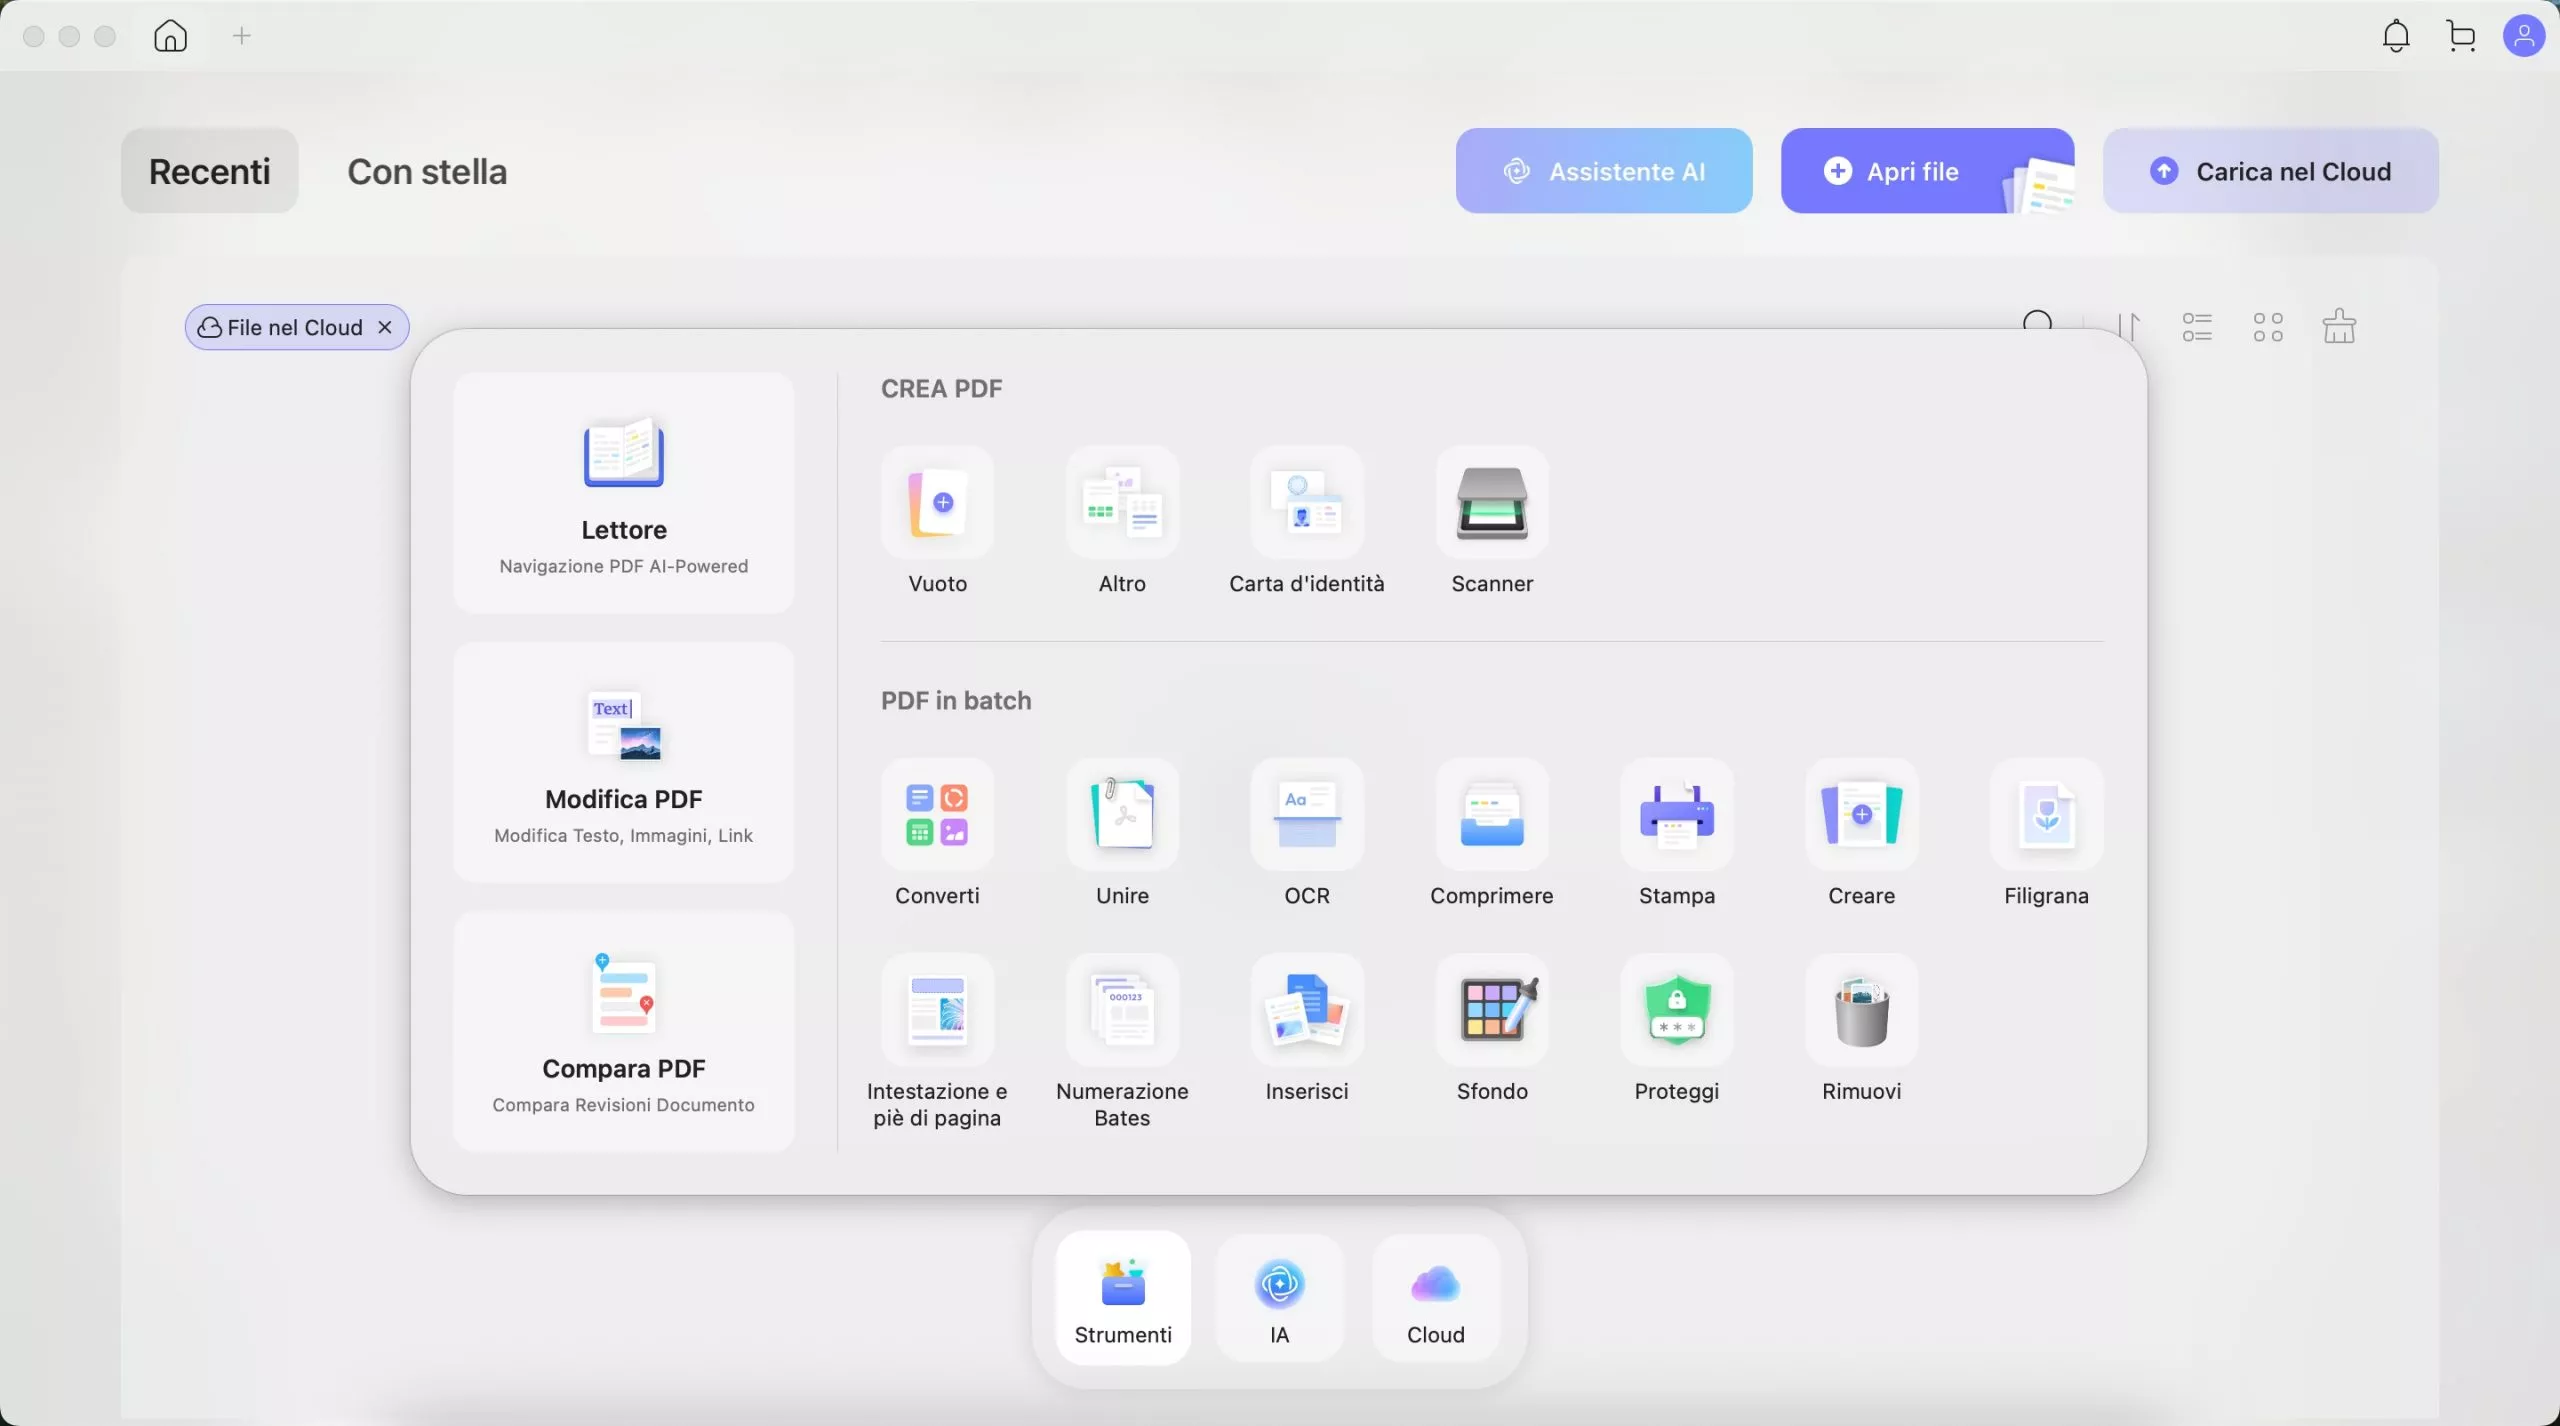The image size is (2560, 1426).
Task: Toggle the sort order arrows
Action: coord(2130,326)
